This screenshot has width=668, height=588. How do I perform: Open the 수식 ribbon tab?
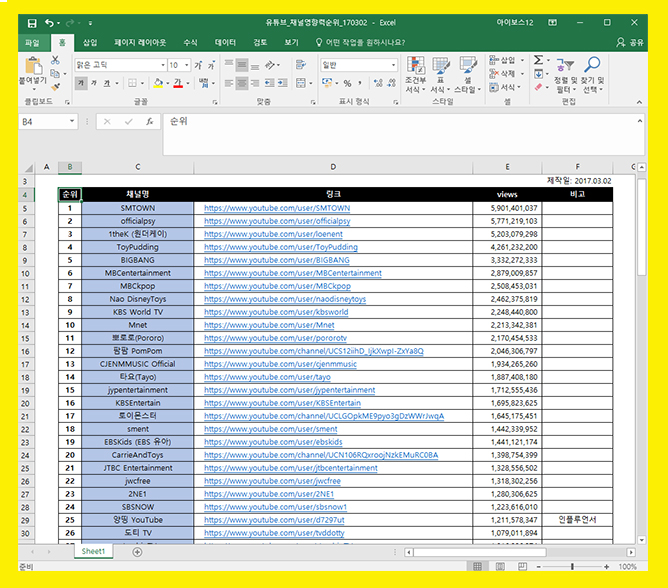pos(190,43)
